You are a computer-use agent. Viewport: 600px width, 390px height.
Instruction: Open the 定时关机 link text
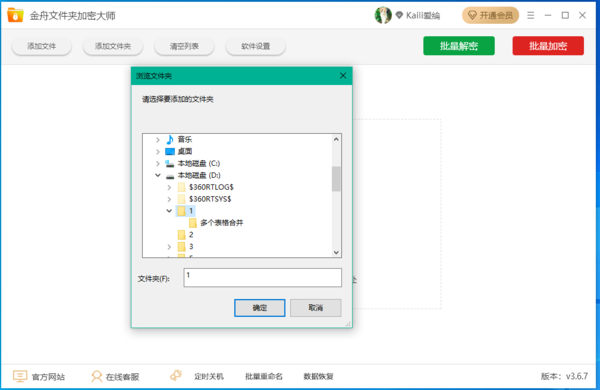(209, 376)
